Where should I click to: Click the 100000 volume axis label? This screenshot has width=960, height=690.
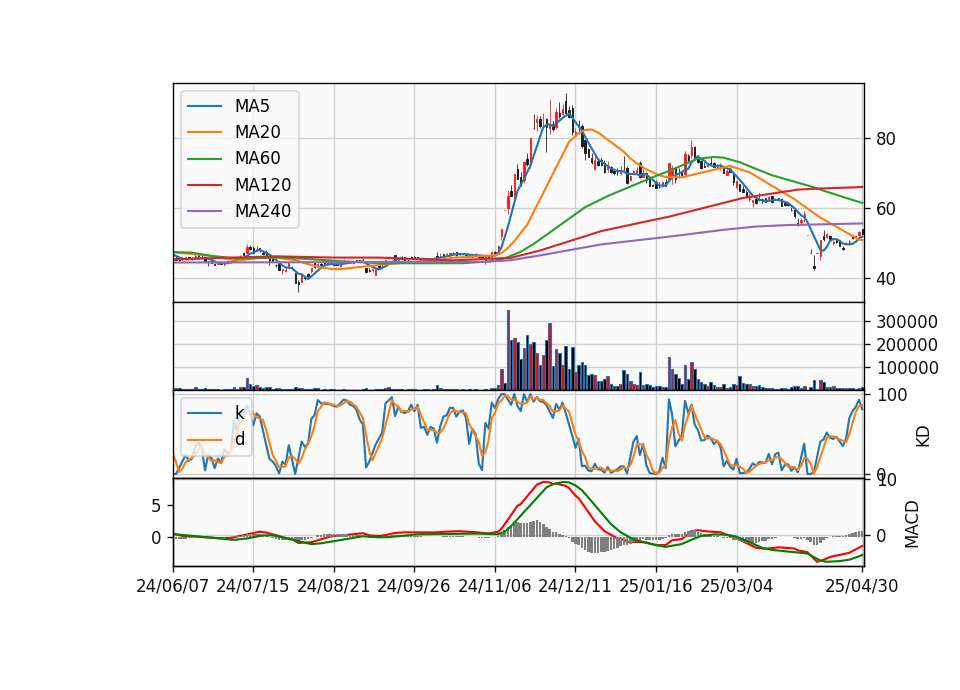(907, 368)
